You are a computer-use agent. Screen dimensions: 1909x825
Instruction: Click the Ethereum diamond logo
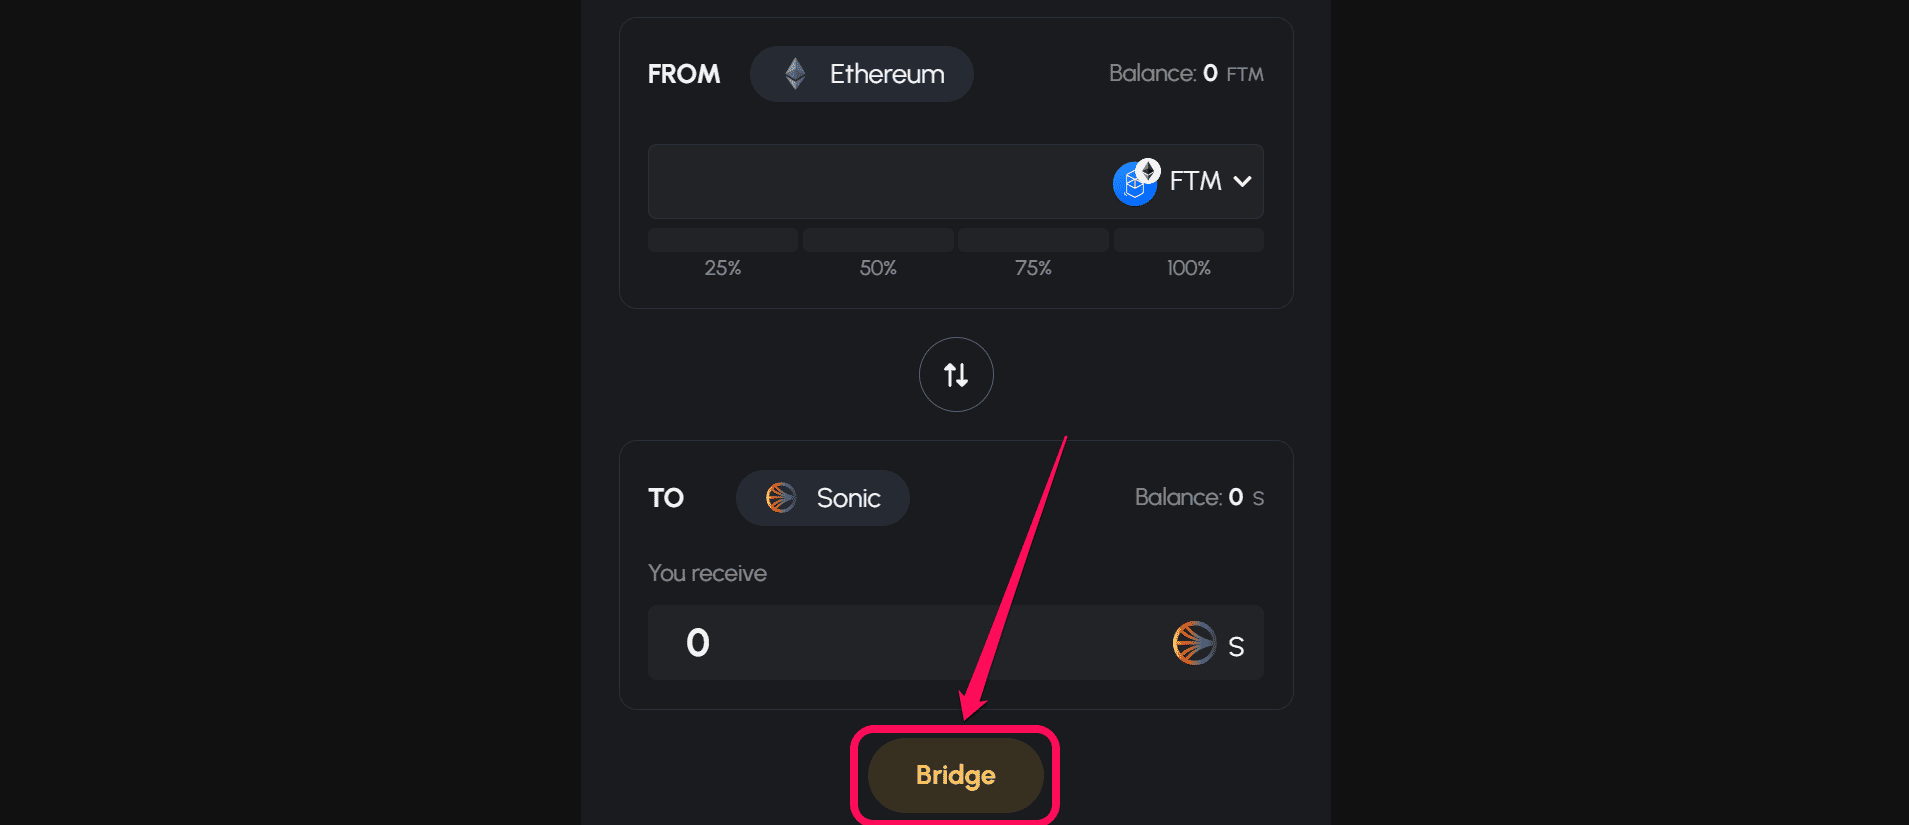[795, 74]
